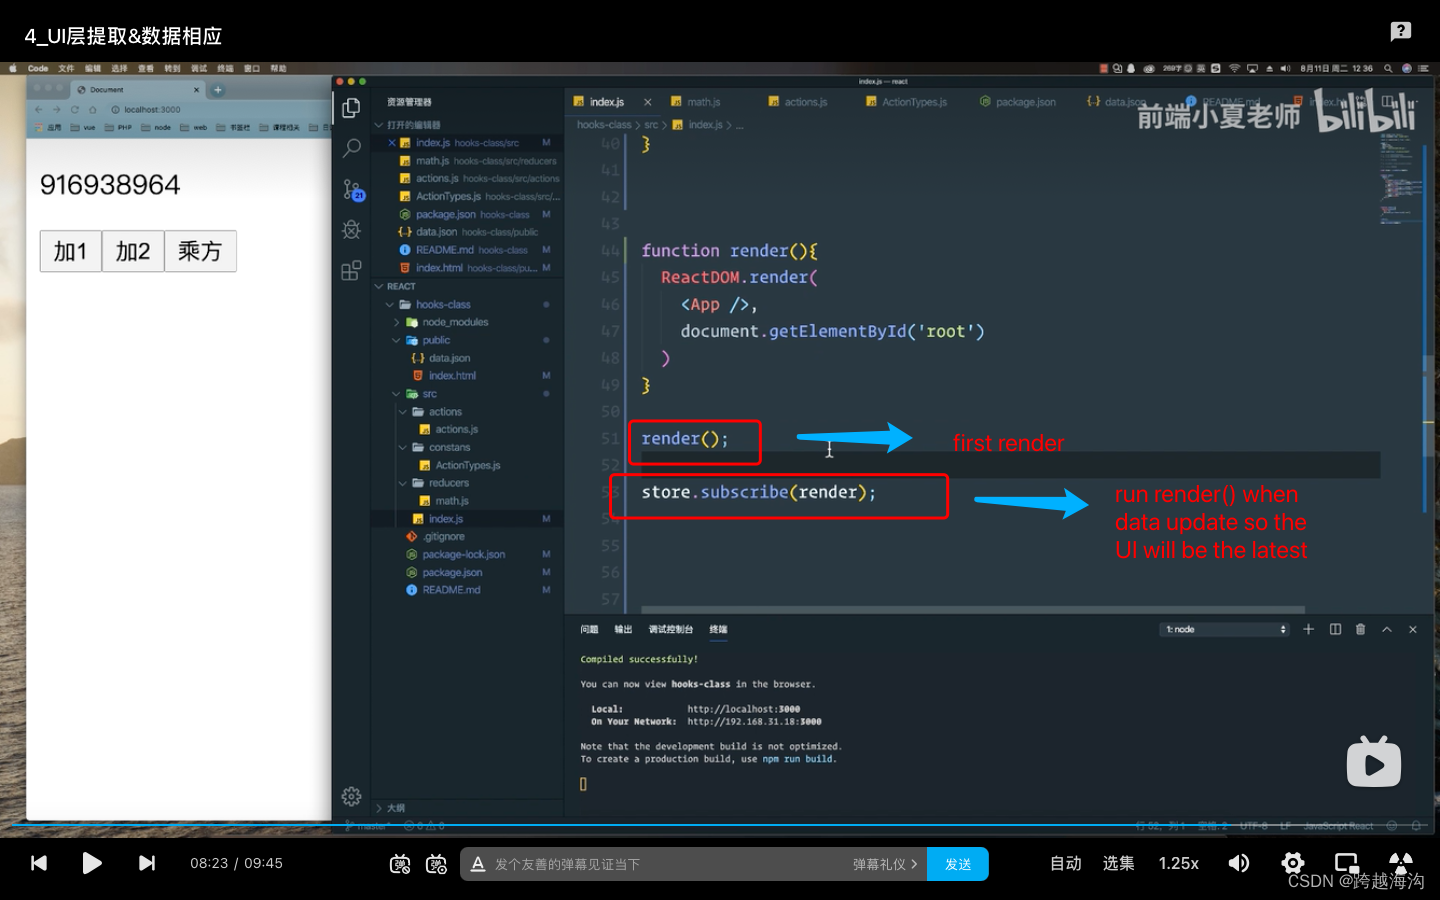This screenshot has height=900, width=1440.
Task: Seek on the video progress bar
Action: [720, 826]
